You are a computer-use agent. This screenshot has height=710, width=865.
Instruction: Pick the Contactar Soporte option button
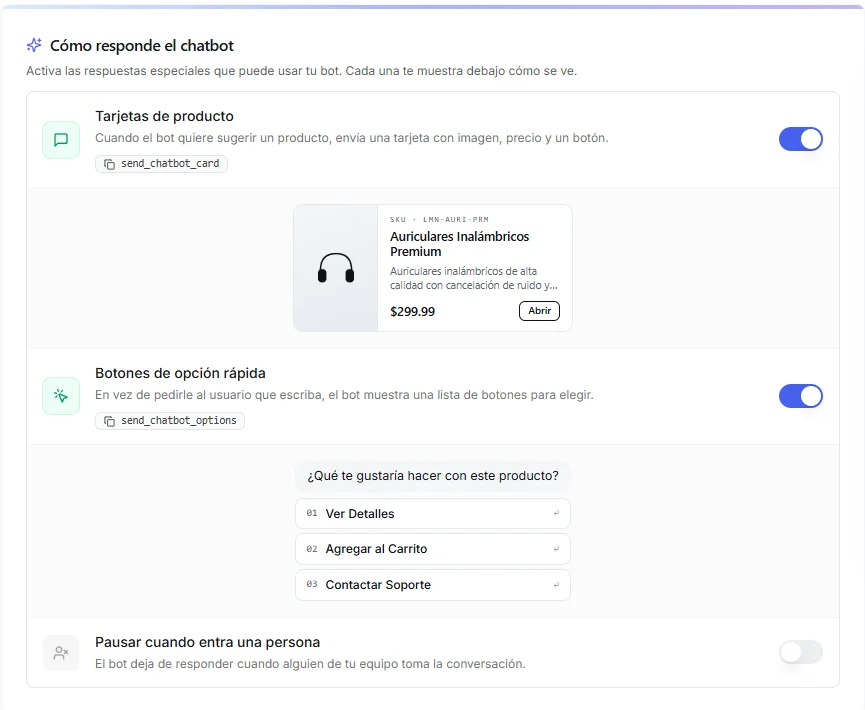click(x=432, y=585)
